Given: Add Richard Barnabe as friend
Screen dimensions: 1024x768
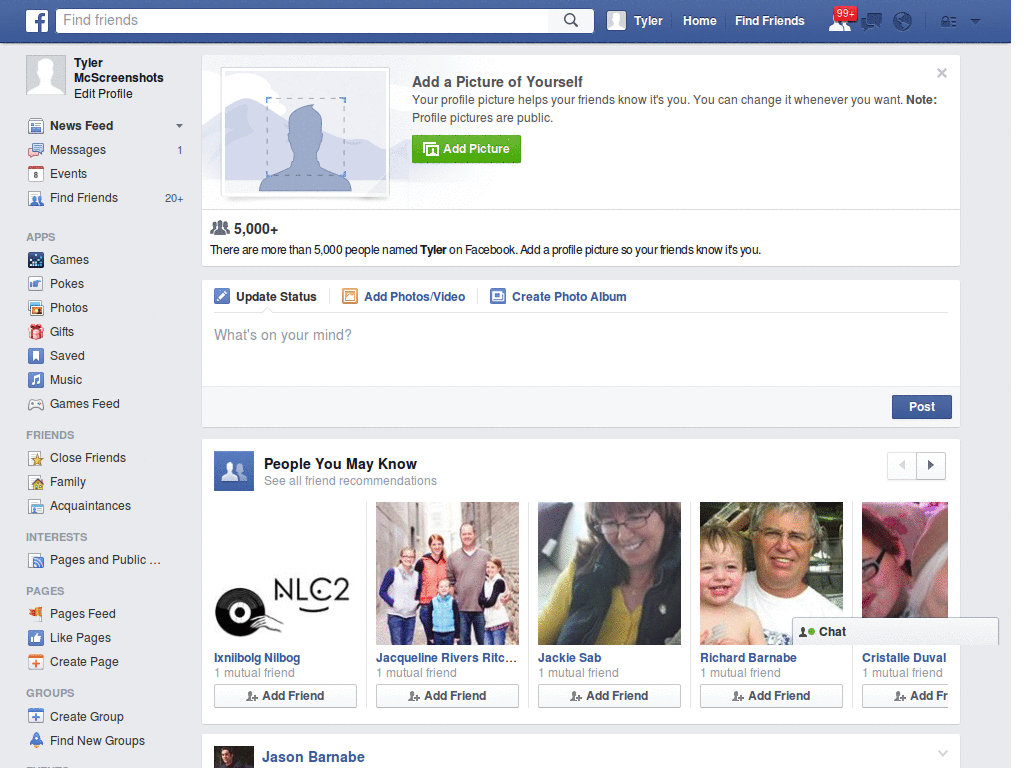Looking at the screenshot, I should point(771,696).
